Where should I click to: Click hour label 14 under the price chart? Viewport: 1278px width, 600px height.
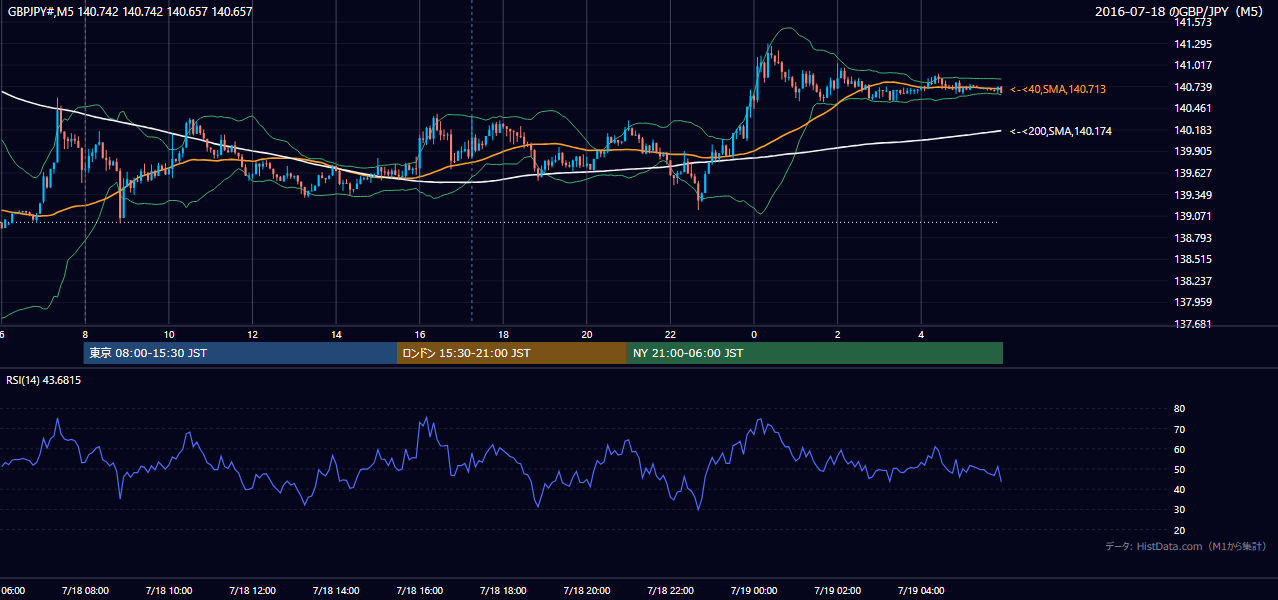point(337,334)
